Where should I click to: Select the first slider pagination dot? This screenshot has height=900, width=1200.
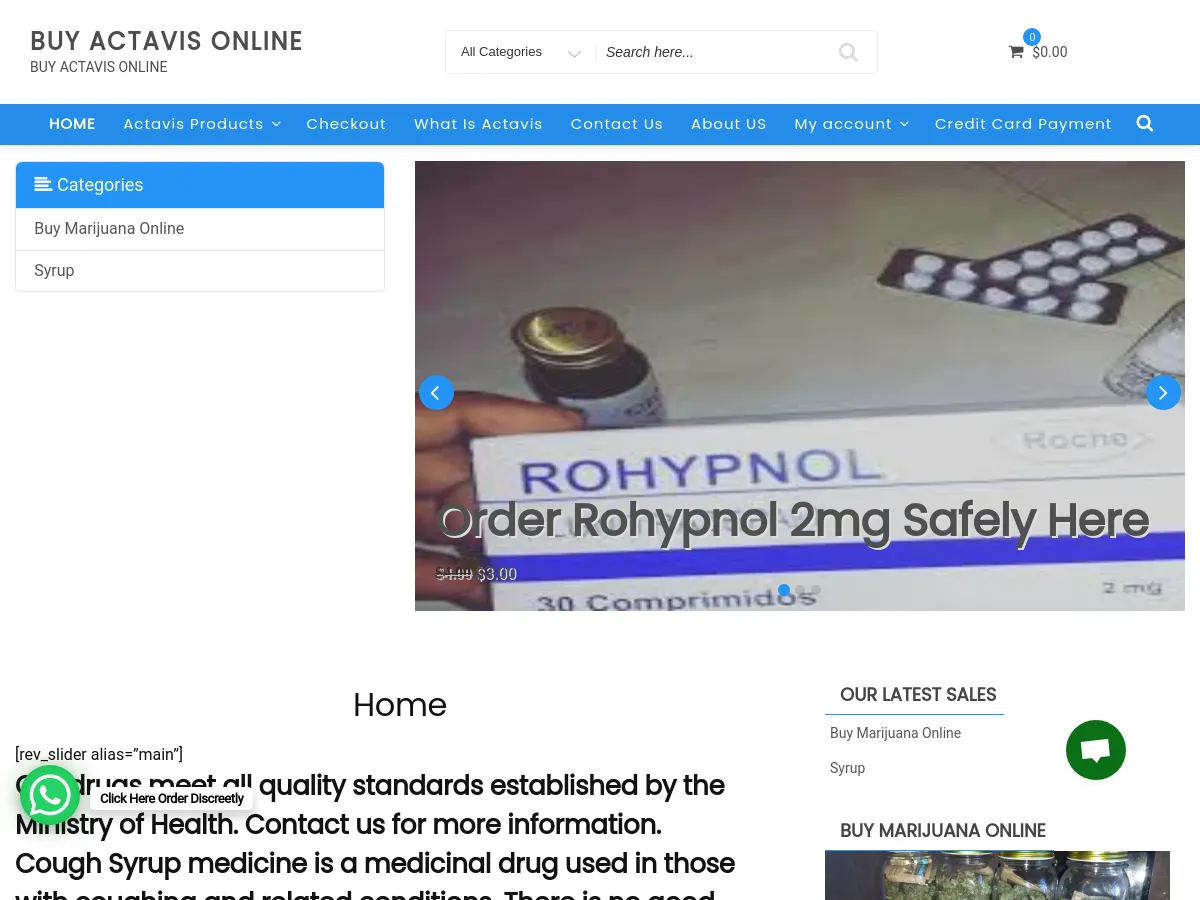[x=784, y=590]
